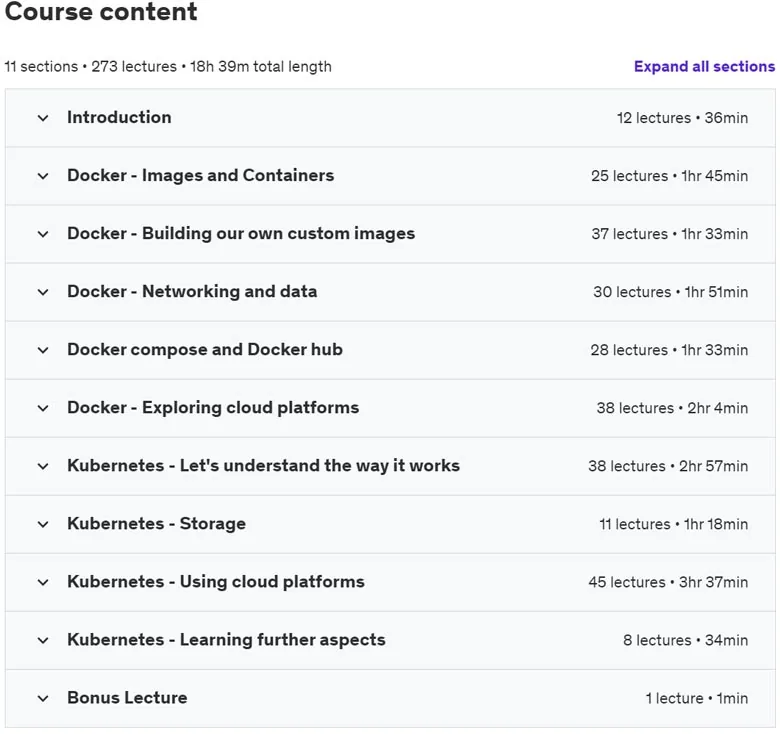Open Kubernetes - Let's understand the way it works title
The height and width of the screenshot is (734, 780).
coord(263,465)
